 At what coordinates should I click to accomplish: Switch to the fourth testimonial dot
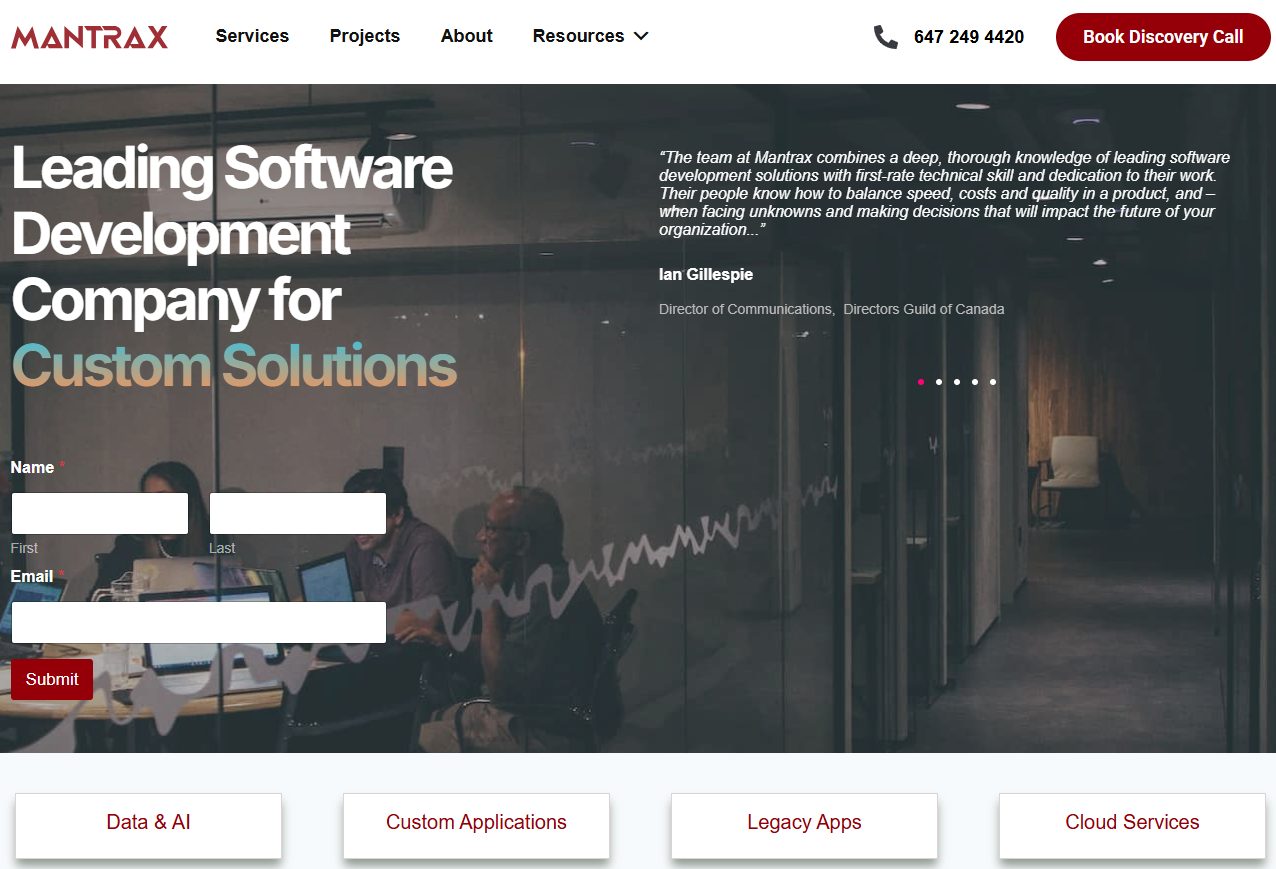point(975,382)
